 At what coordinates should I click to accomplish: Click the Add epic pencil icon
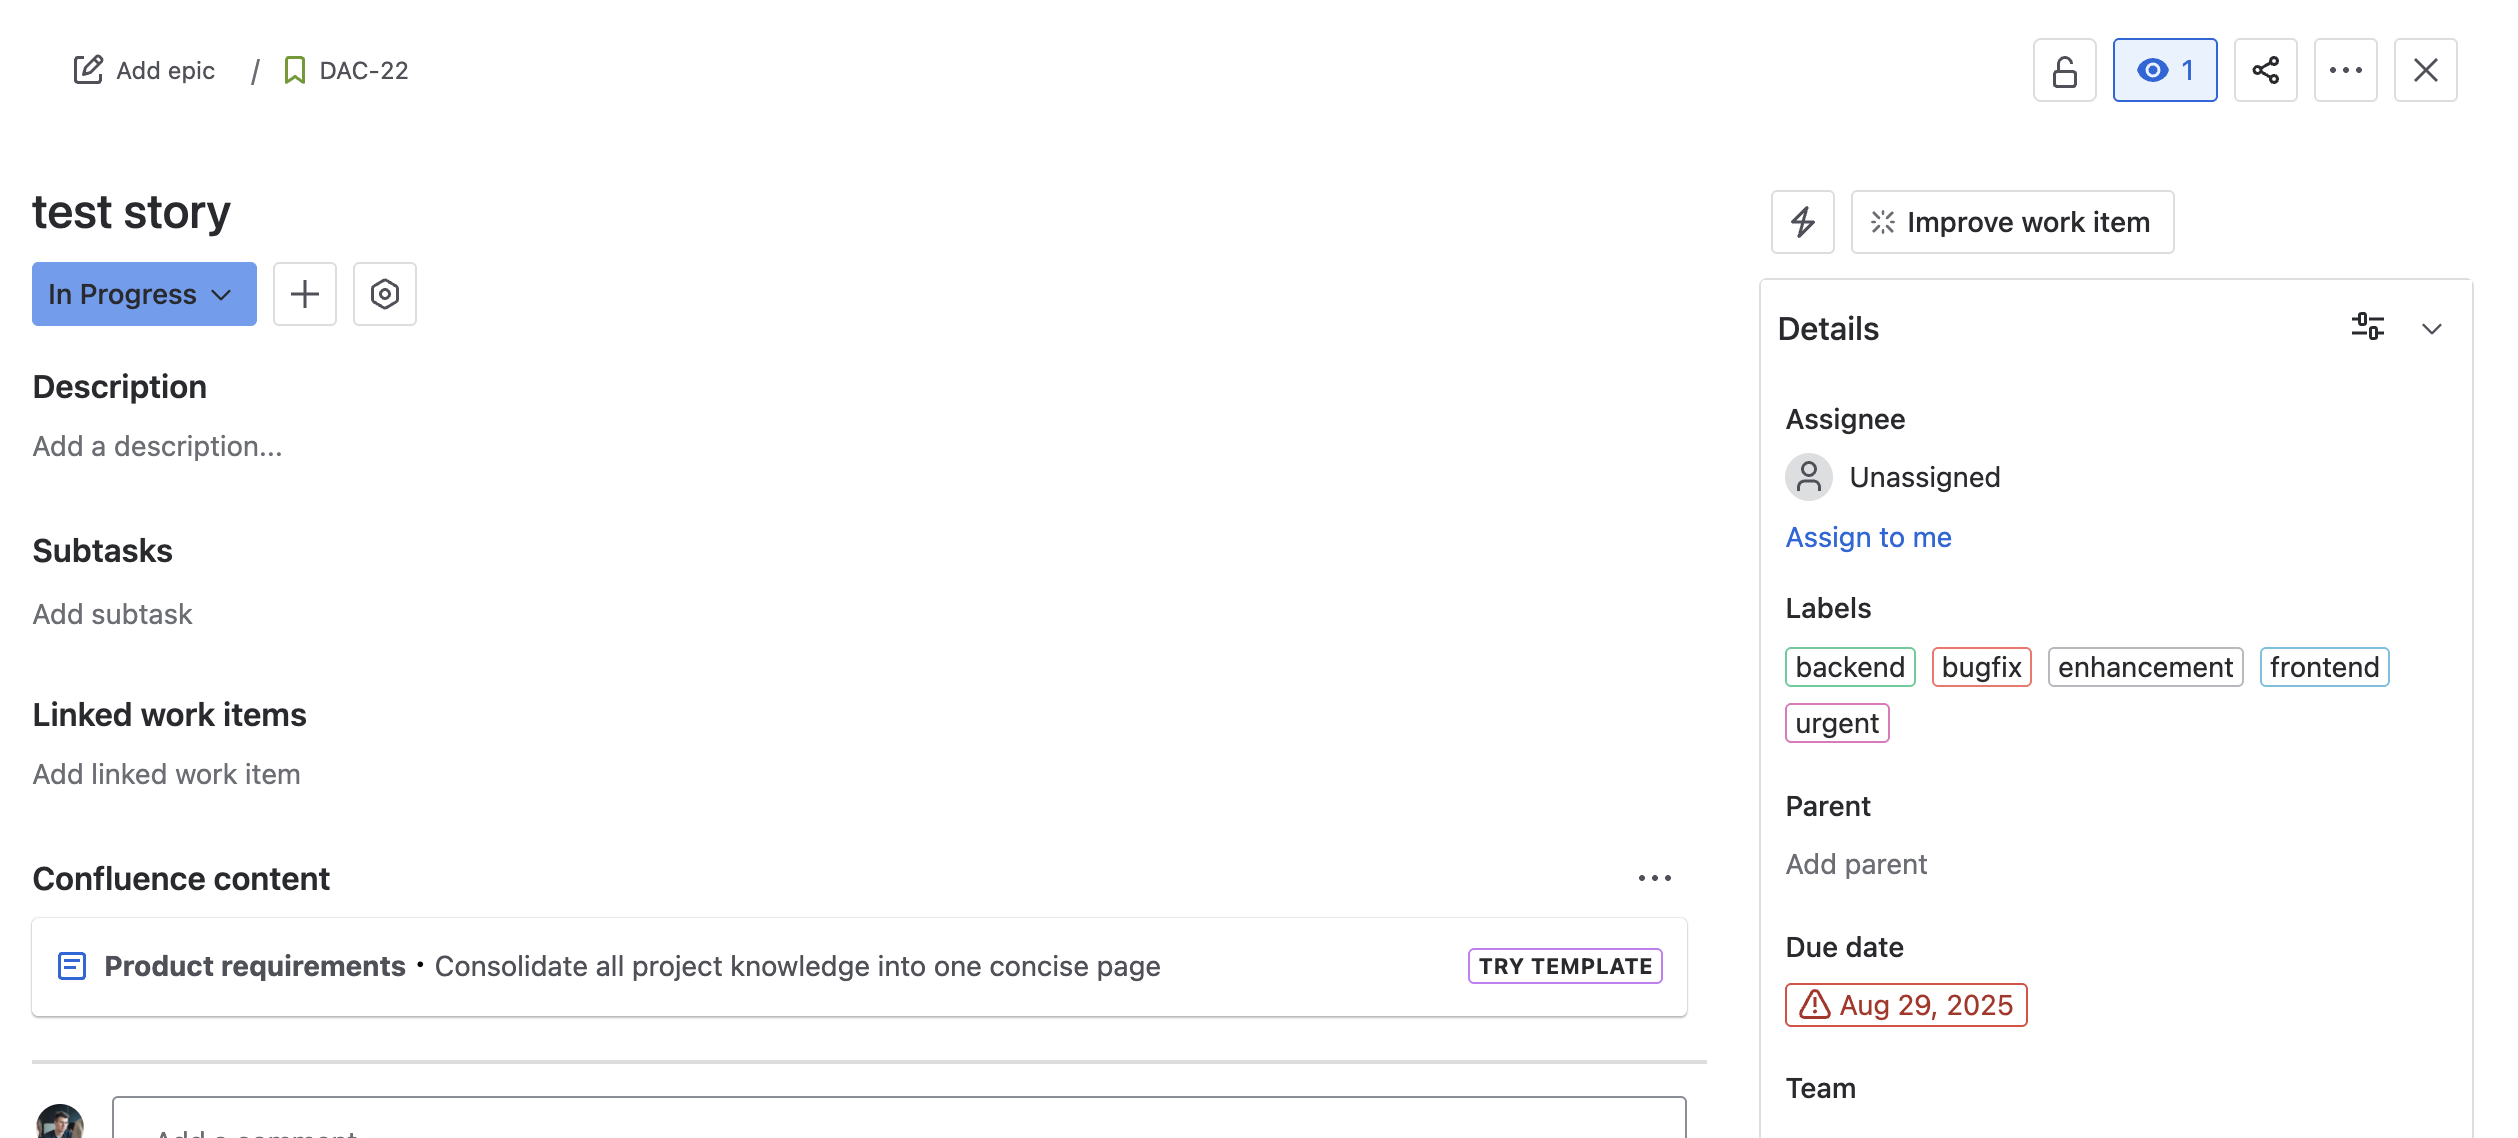tap(88, 70)
